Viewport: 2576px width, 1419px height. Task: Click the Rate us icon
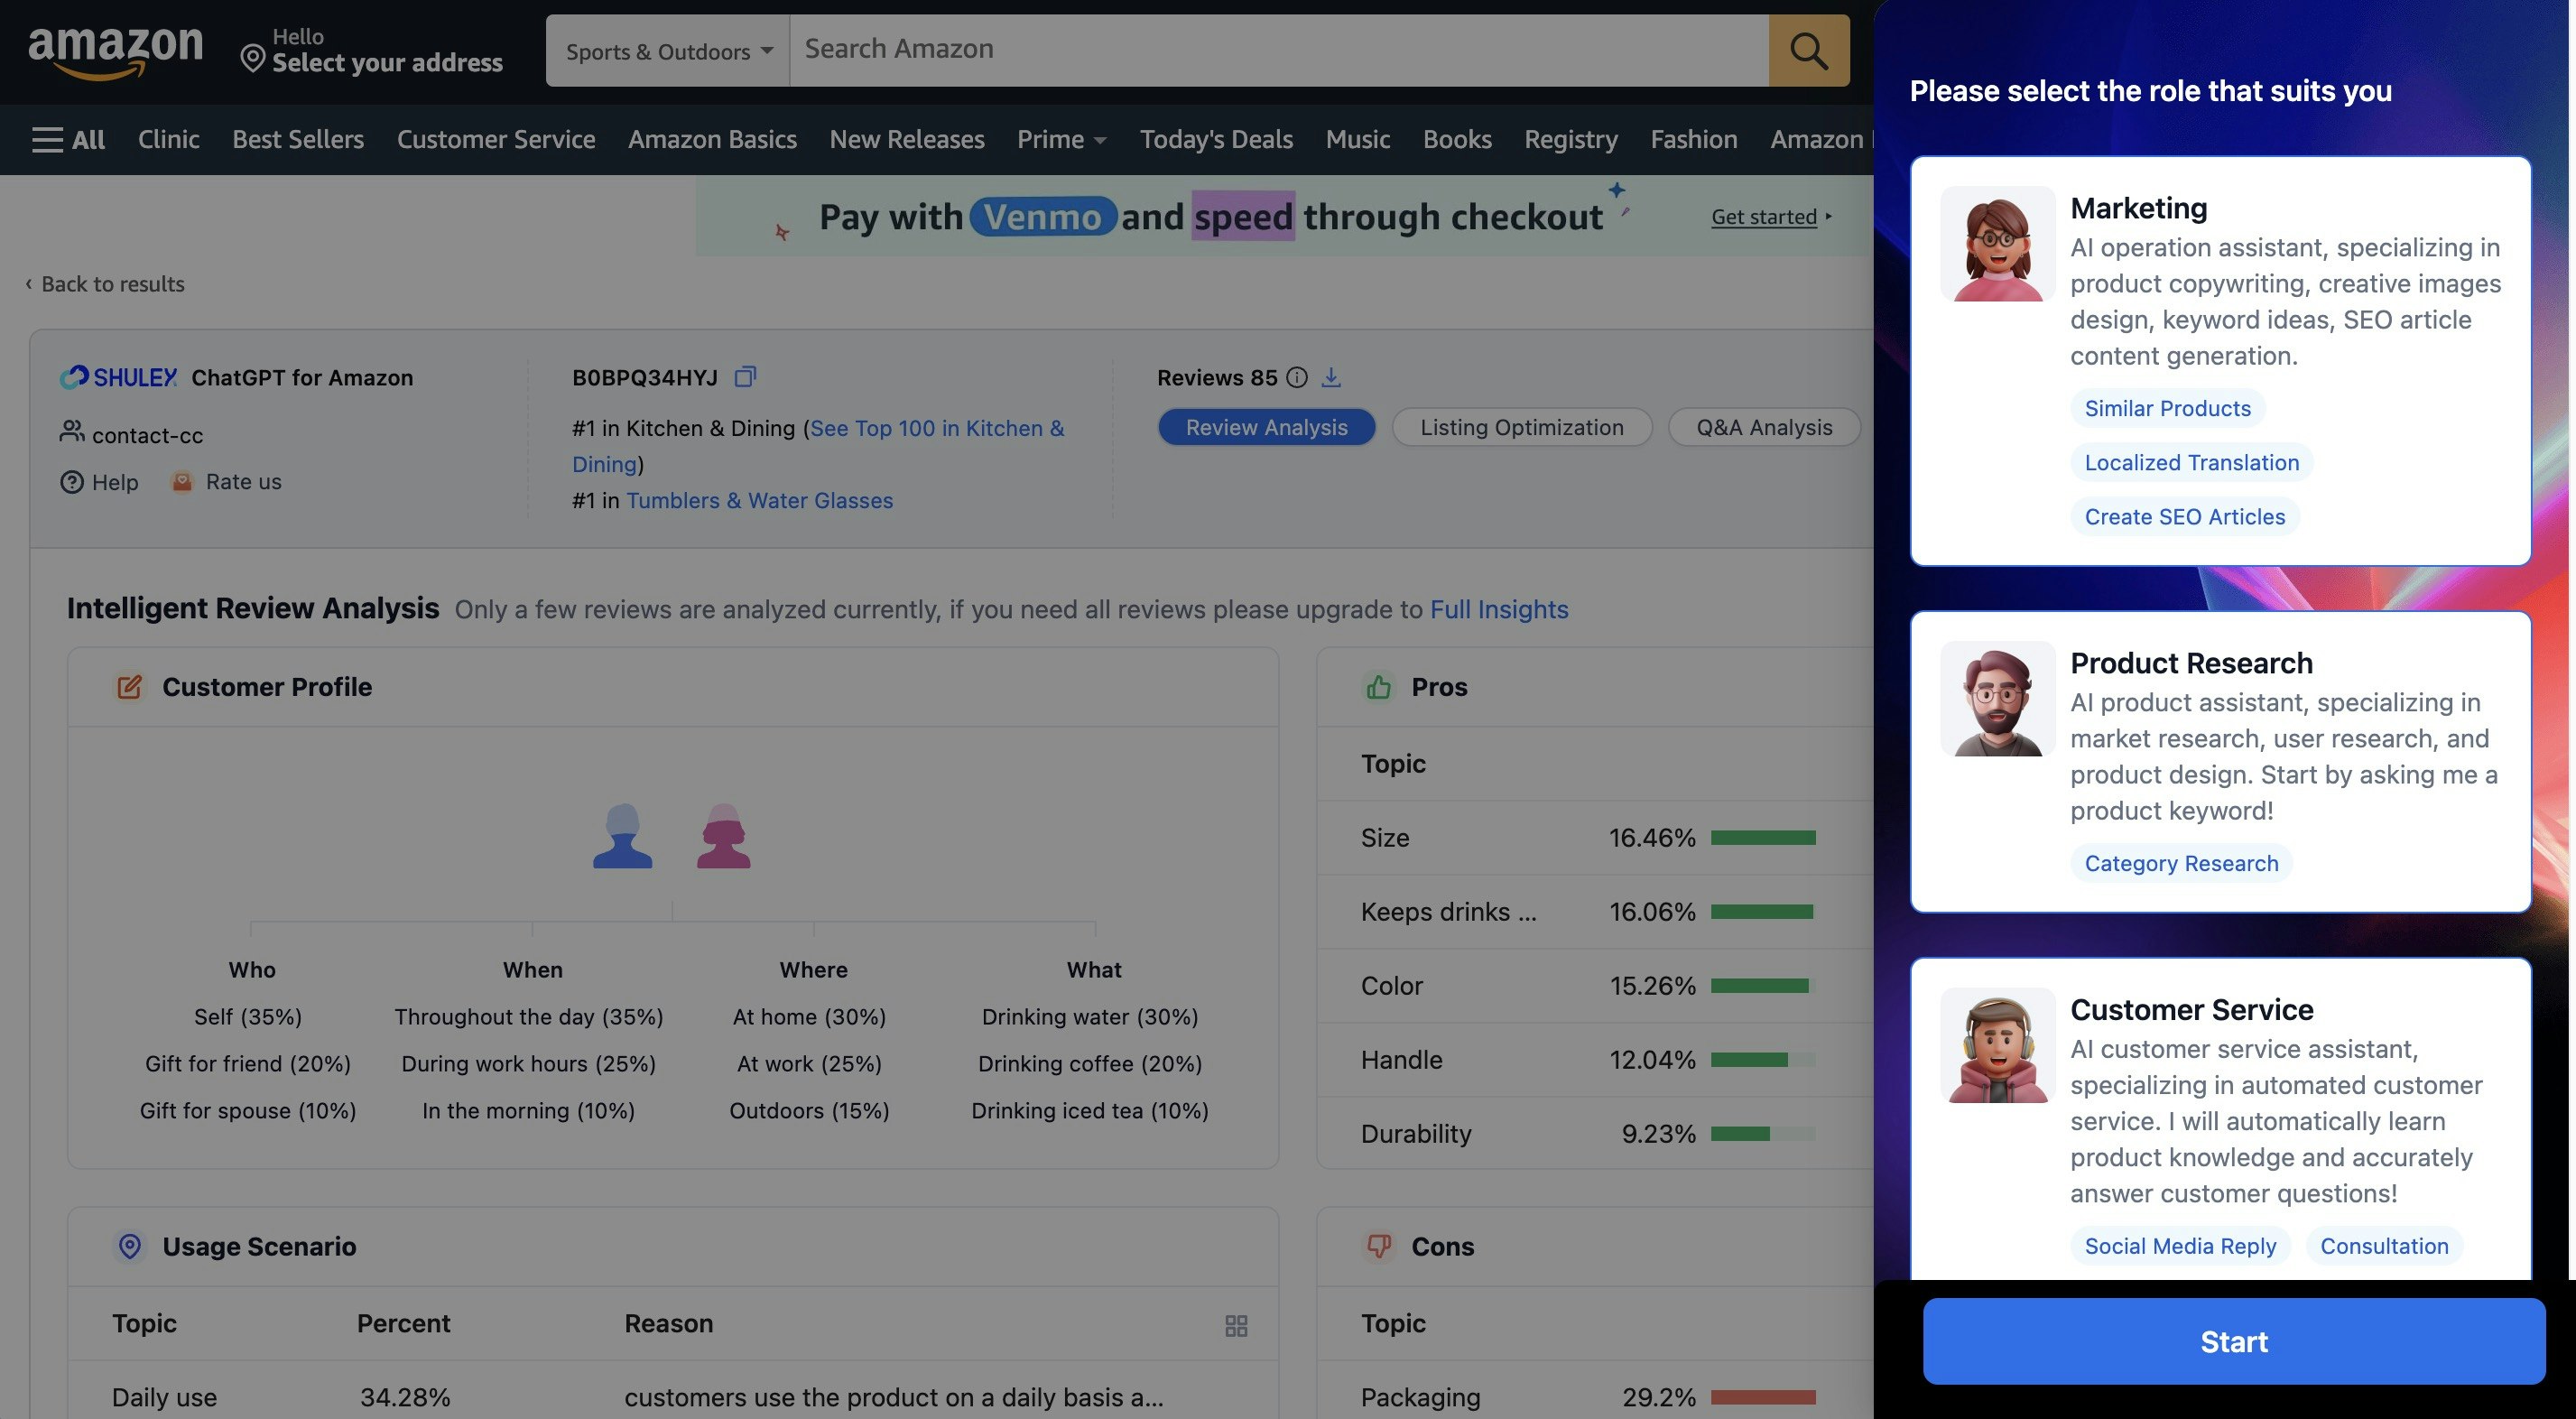point(182,482)
